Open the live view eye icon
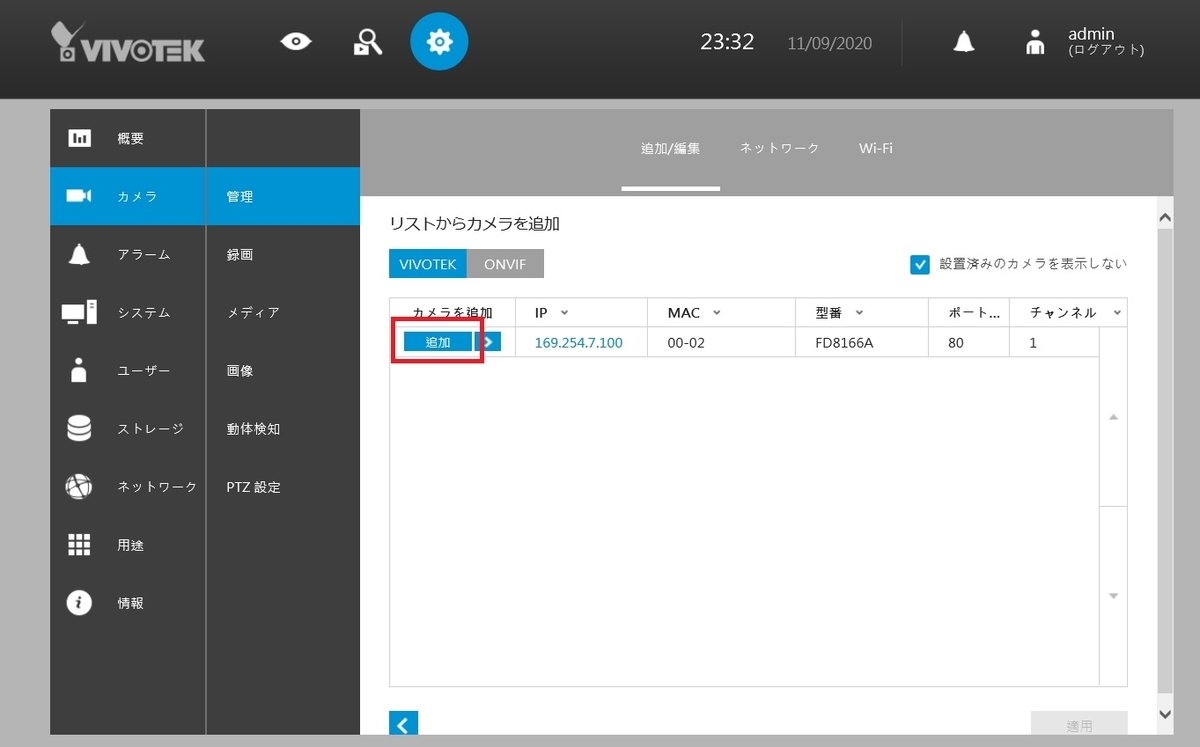Screen dimensions: 1200x747 click(296, 41)
